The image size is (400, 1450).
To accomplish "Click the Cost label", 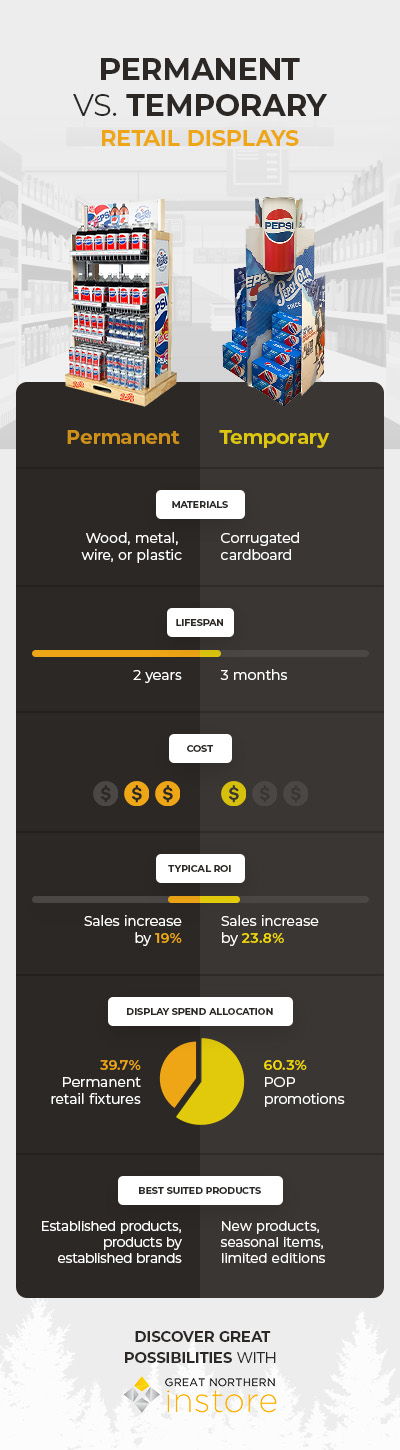I will coord(200,748).
